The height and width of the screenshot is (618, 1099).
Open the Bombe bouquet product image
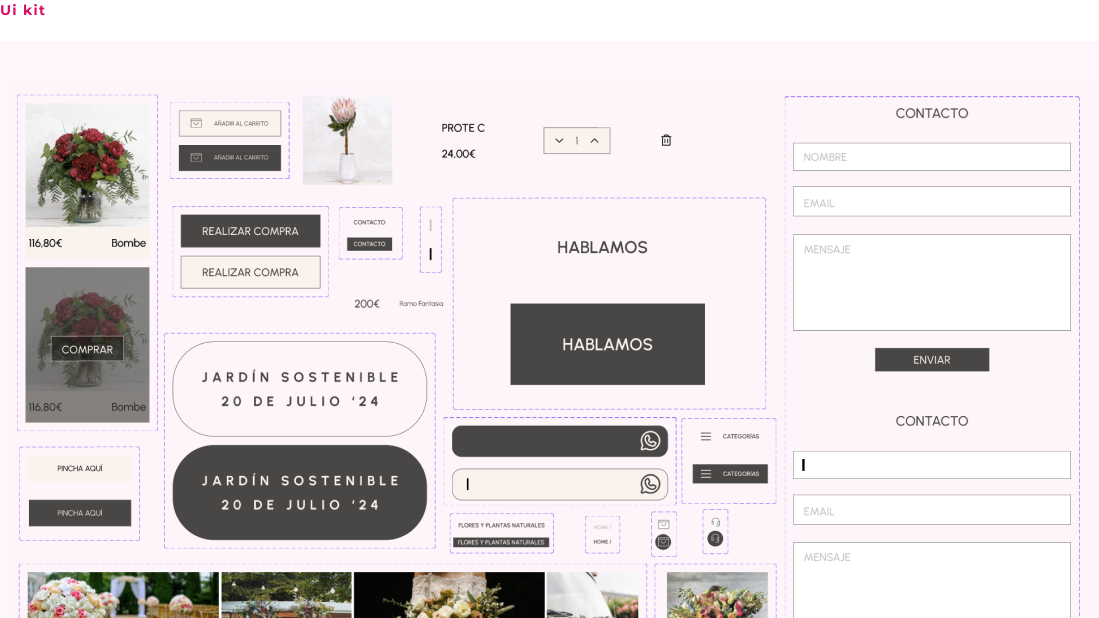tap(87, 165)
